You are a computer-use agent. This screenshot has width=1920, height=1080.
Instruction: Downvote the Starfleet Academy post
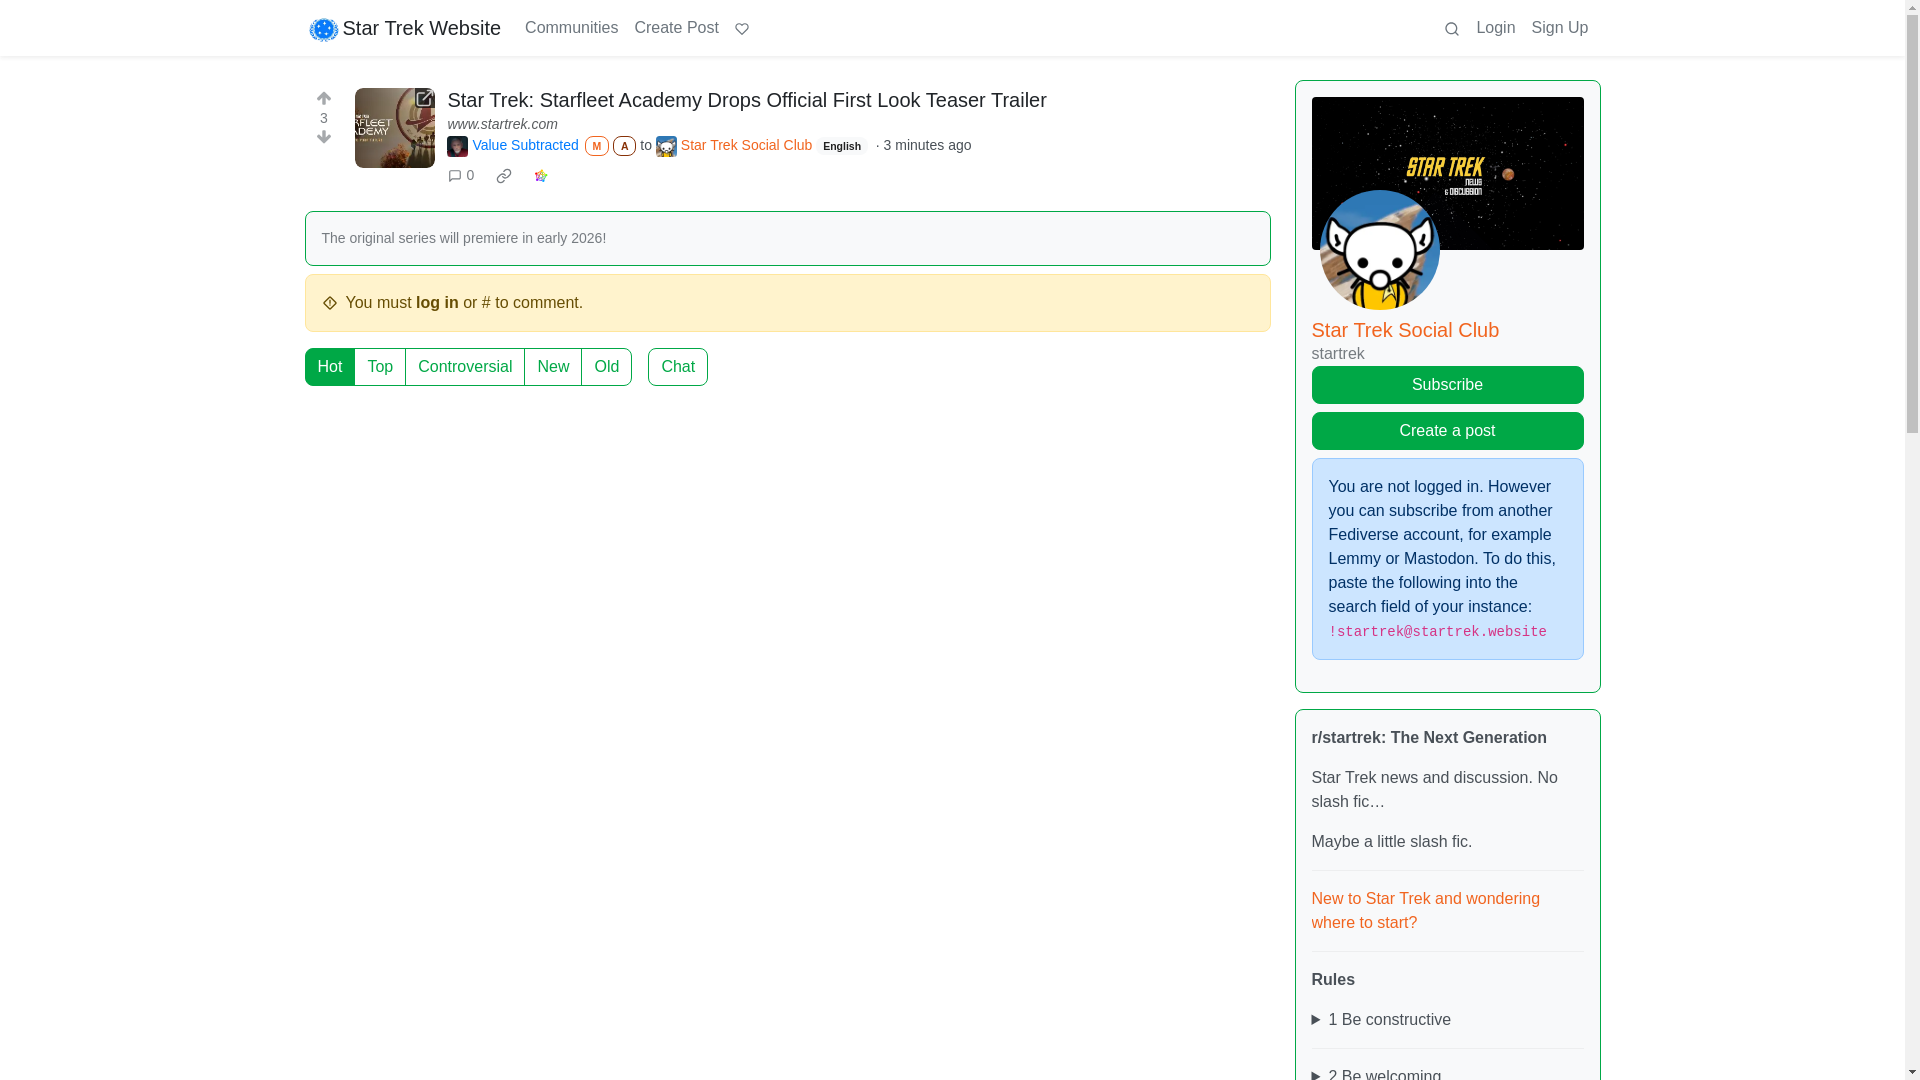point(323,137)
